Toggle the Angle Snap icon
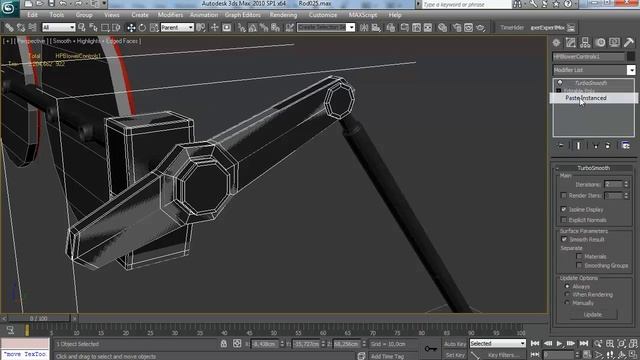 pos(253,27)
